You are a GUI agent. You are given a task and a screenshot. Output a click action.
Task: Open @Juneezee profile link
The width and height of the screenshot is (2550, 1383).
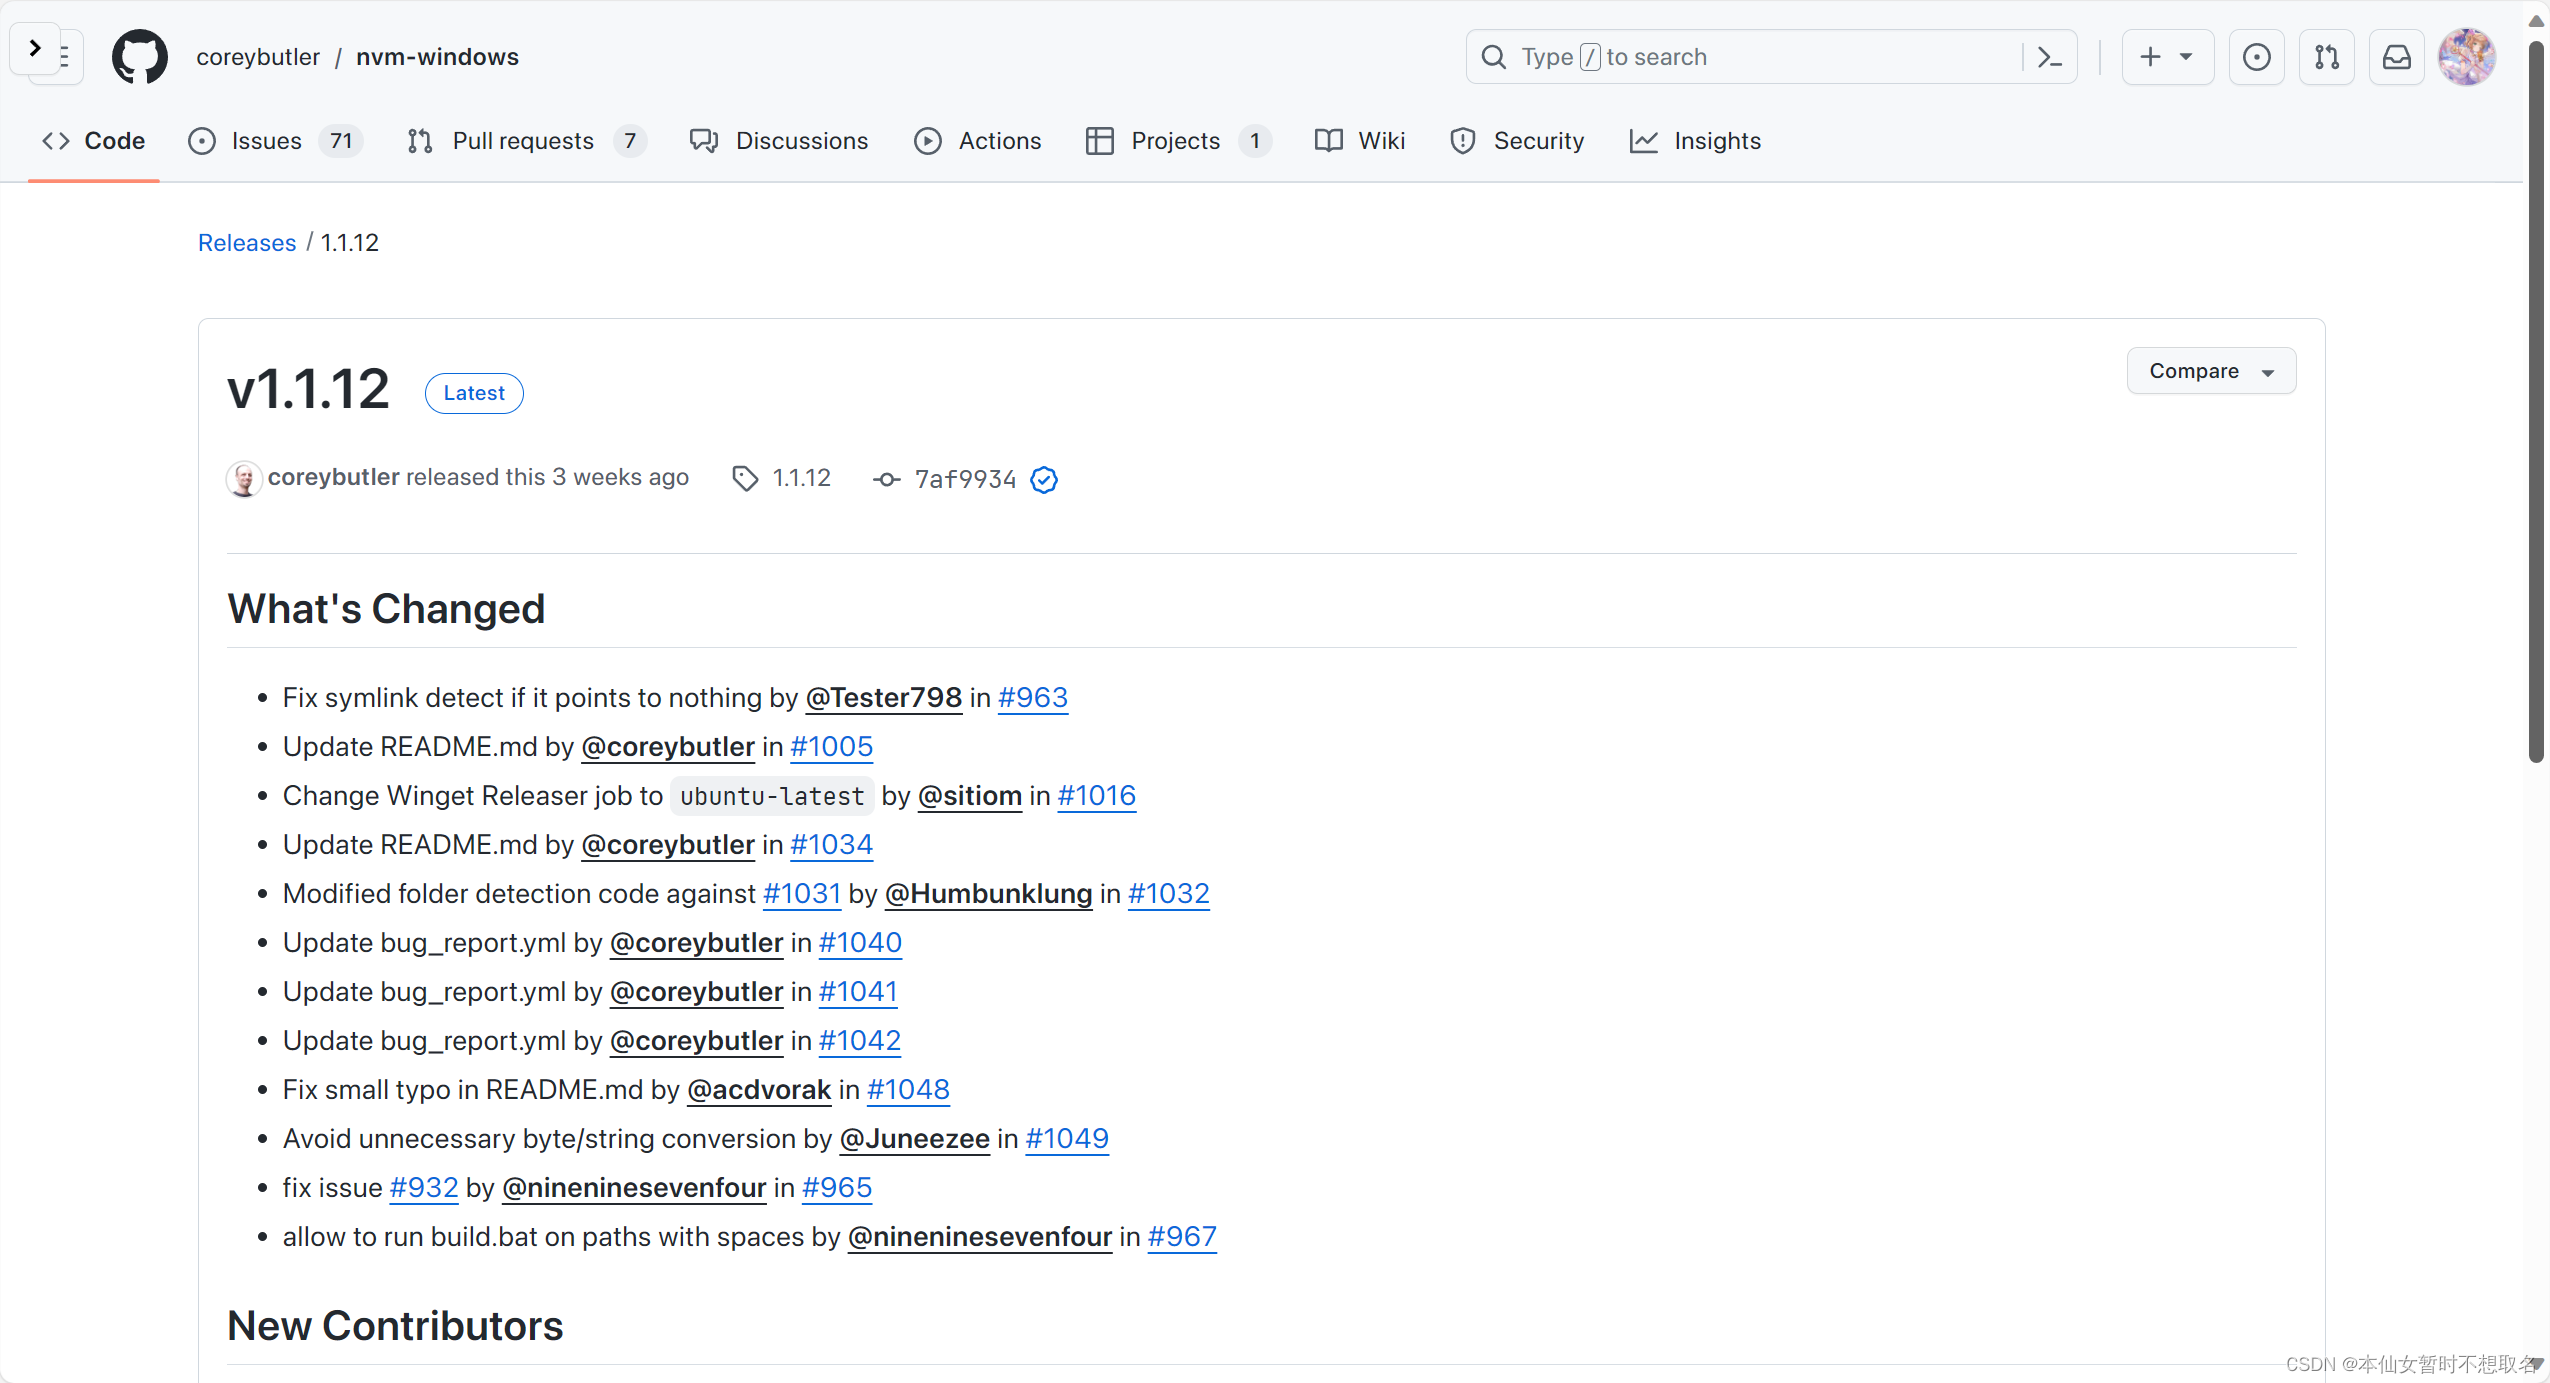(x=915, y=1139)
